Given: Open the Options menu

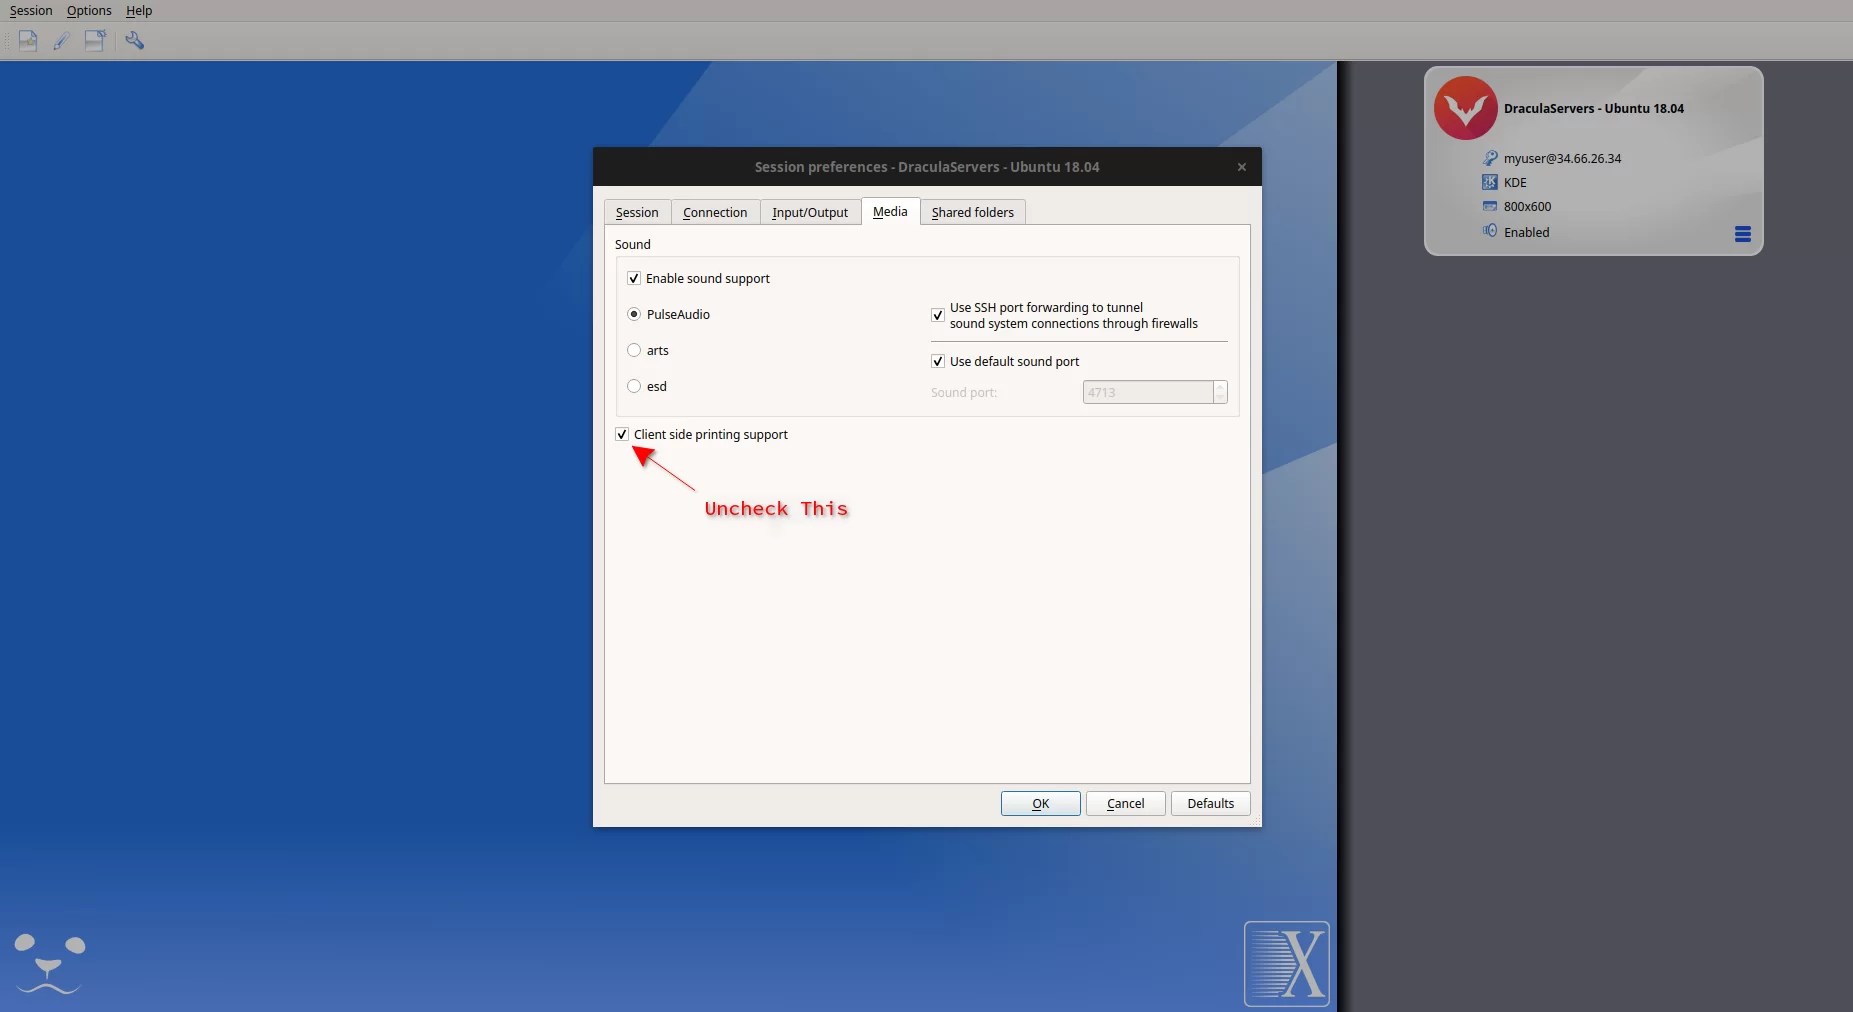Looking at the screenshot, I should click(x=88, y=10).
